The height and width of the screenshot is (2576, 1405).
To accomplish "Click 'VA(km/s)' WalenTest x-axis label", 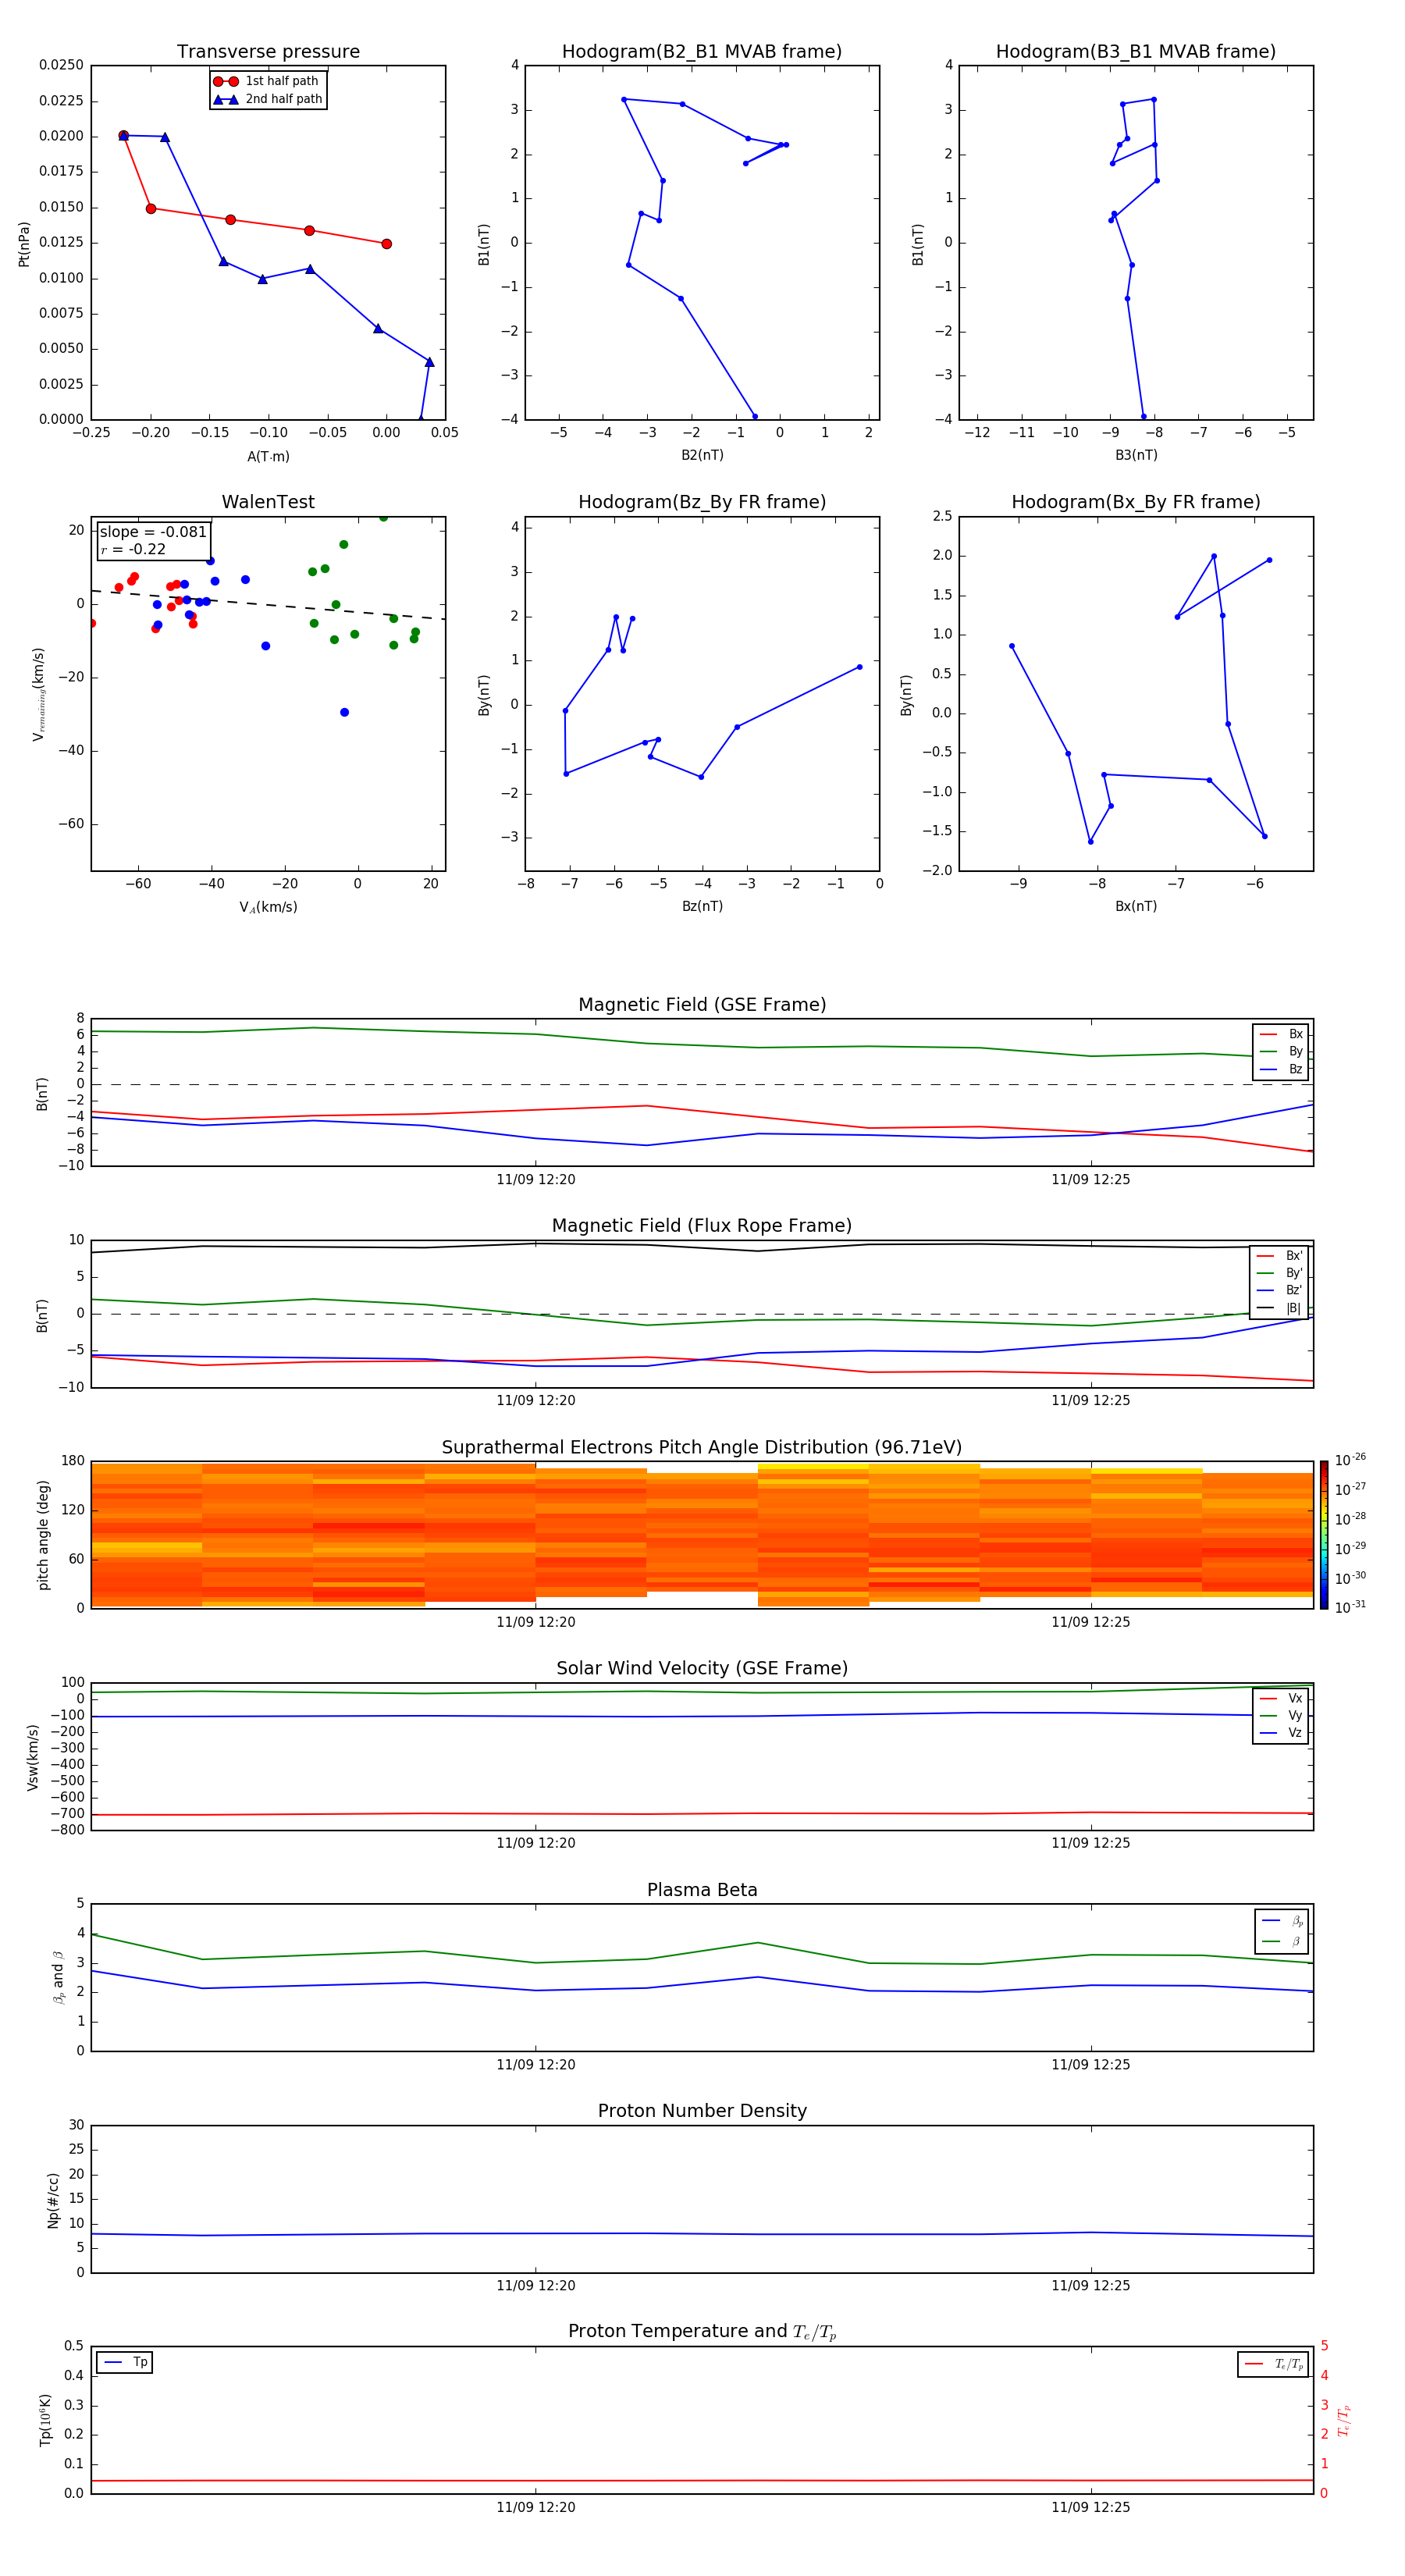I will pyautogui.click(x=268, y=907).
